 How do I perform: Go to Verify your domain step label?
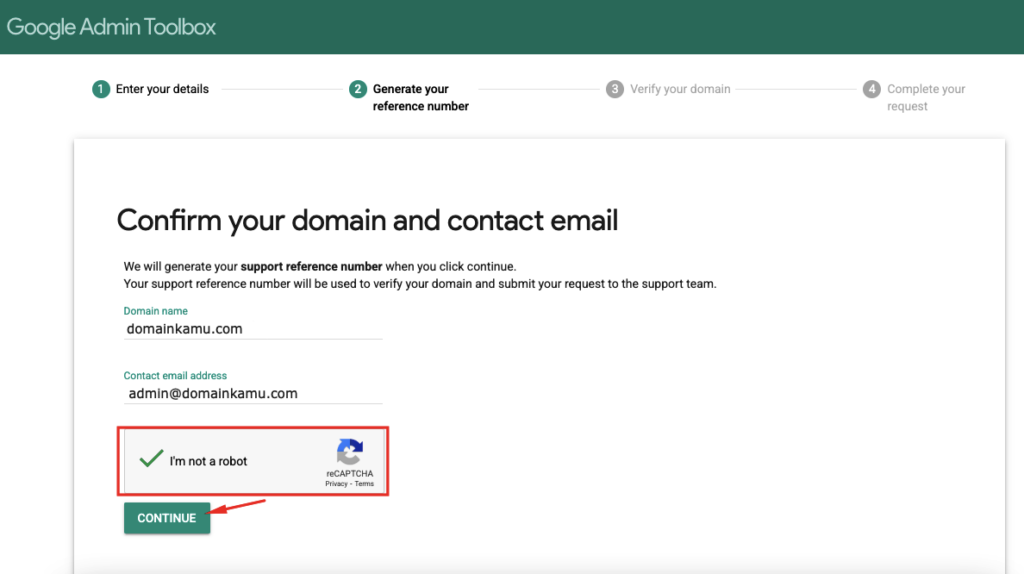pyautogui.click(x=680, y=89)
